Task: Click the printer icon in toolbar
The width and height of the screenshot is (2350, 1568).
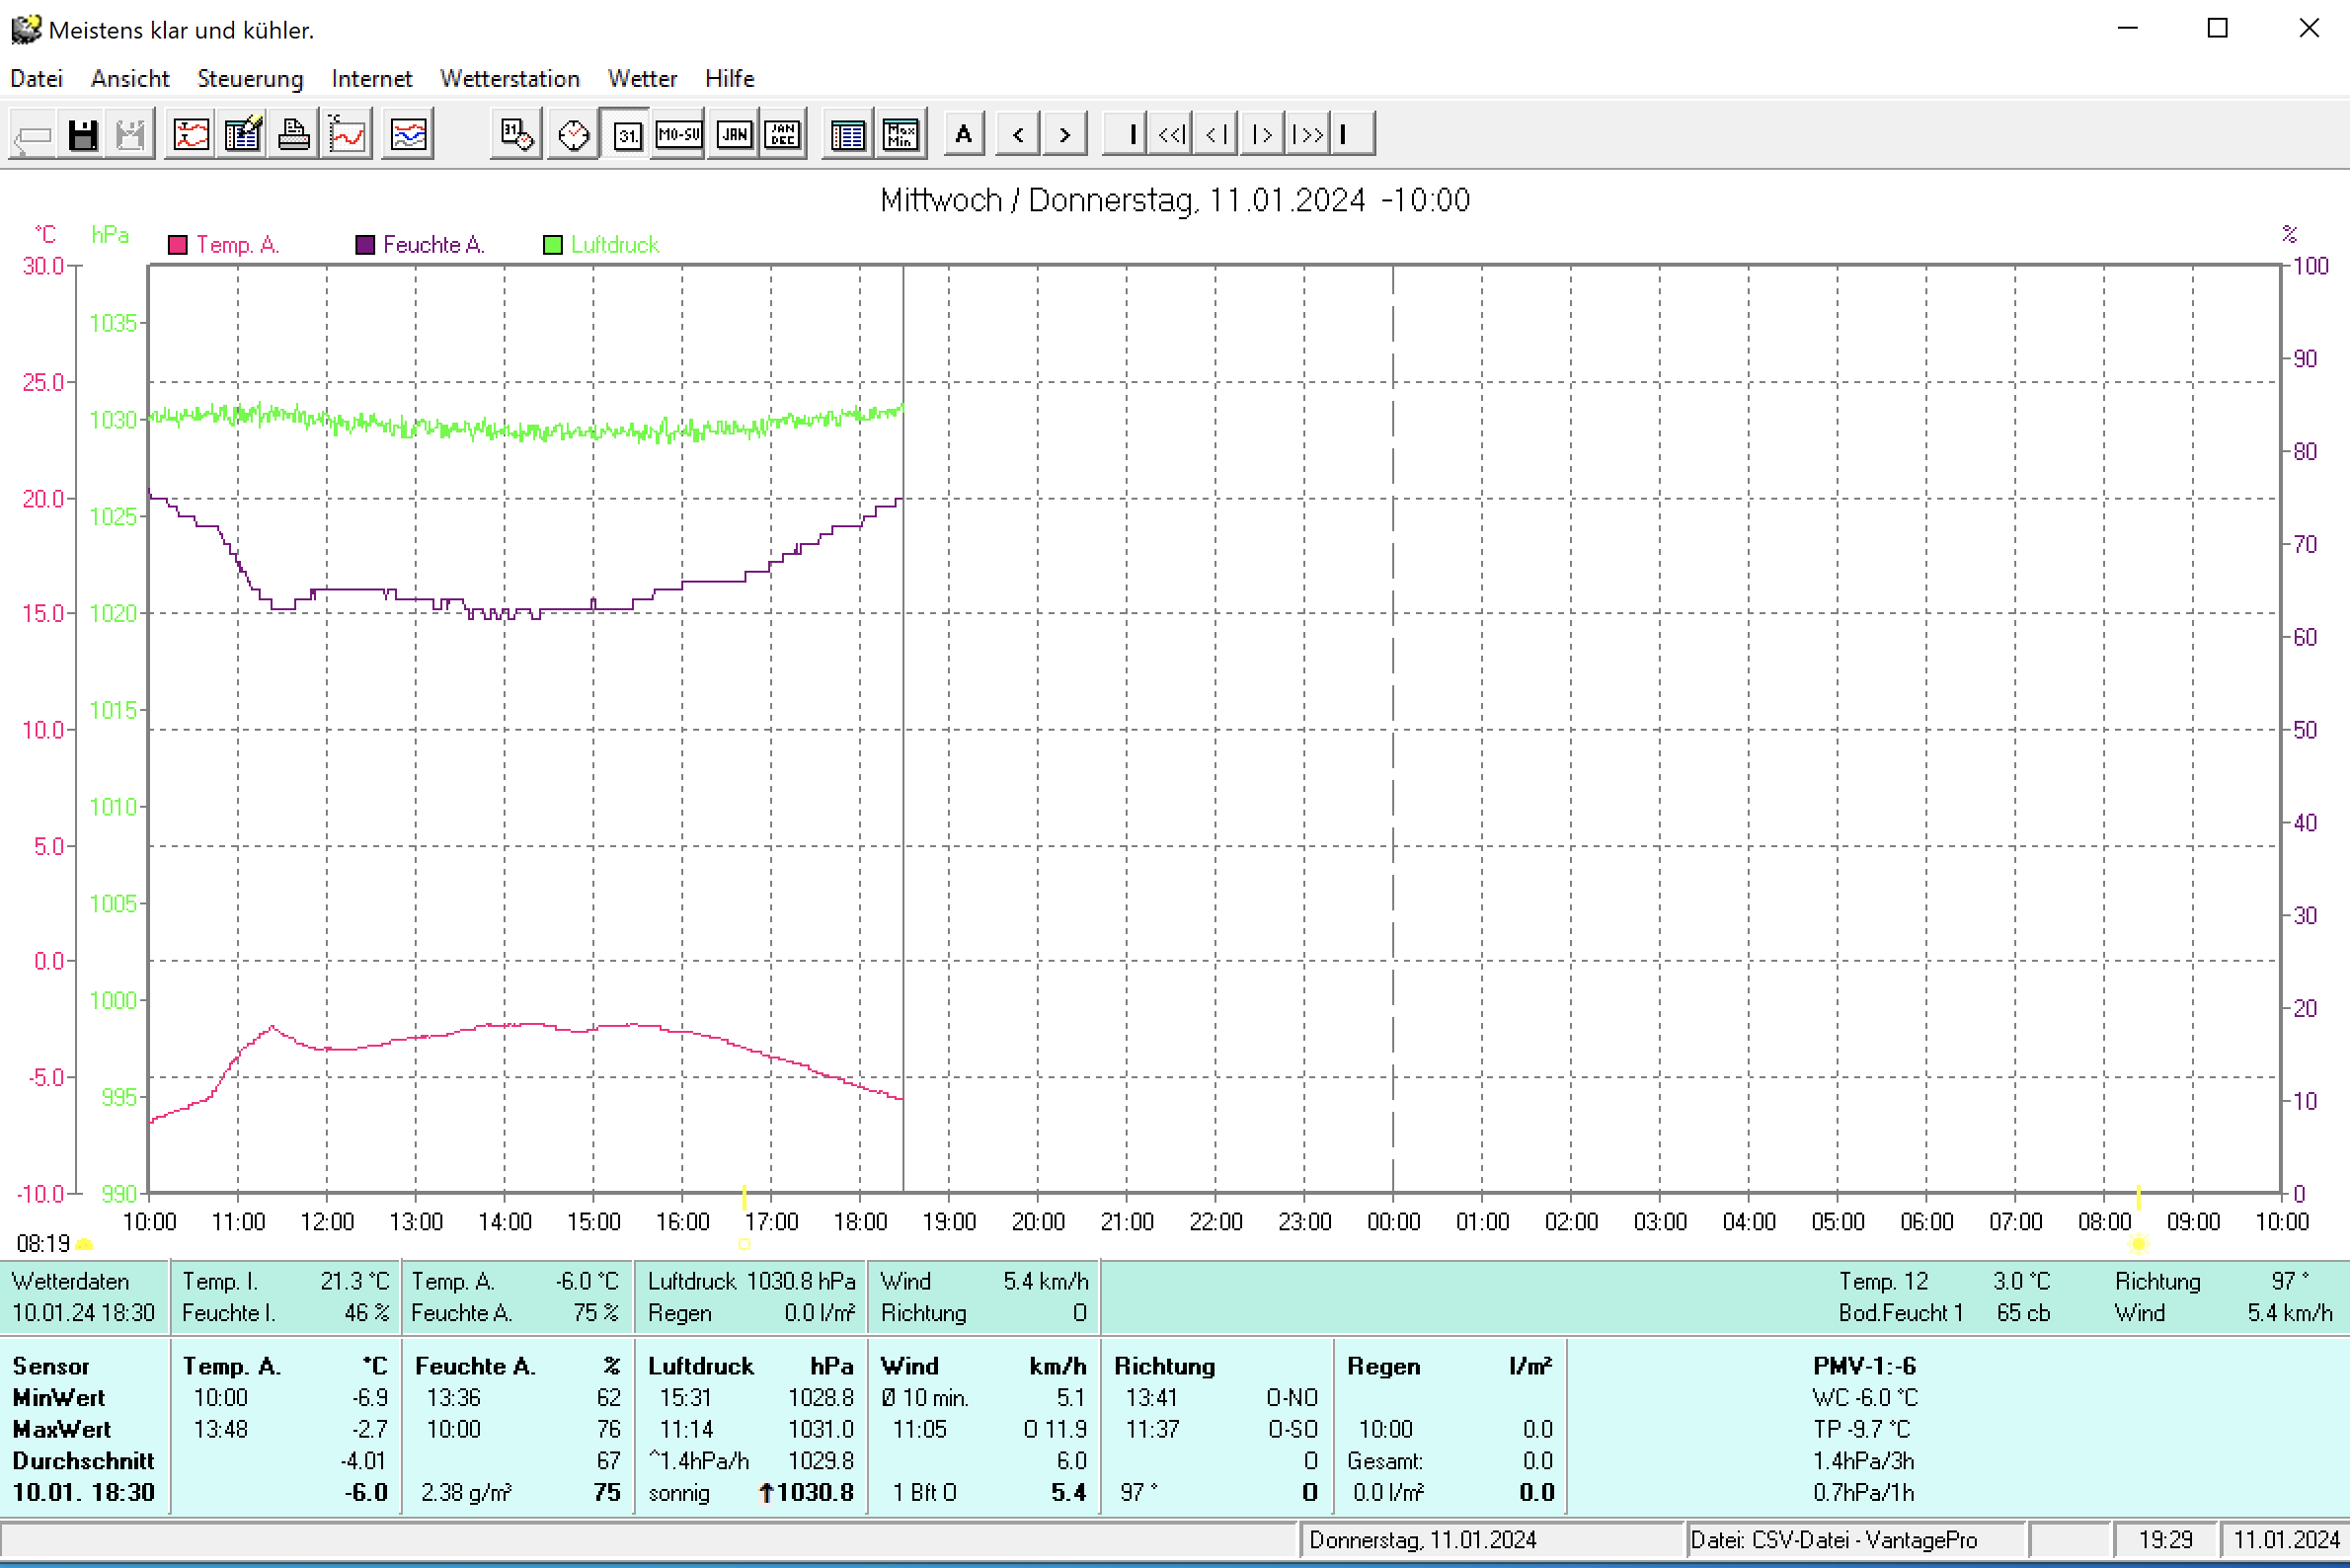Action: tap(293, 134)
